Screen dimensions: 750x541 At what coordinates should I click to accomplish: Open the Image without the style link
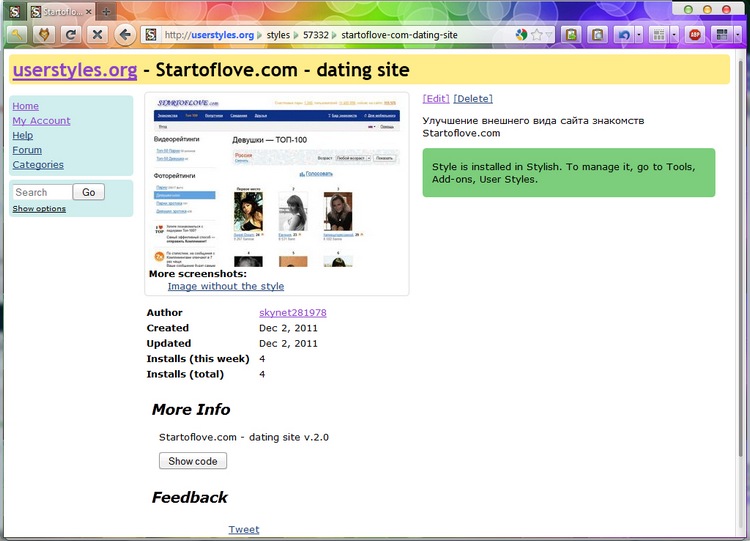pyautogui.click(x=226, y=286)
